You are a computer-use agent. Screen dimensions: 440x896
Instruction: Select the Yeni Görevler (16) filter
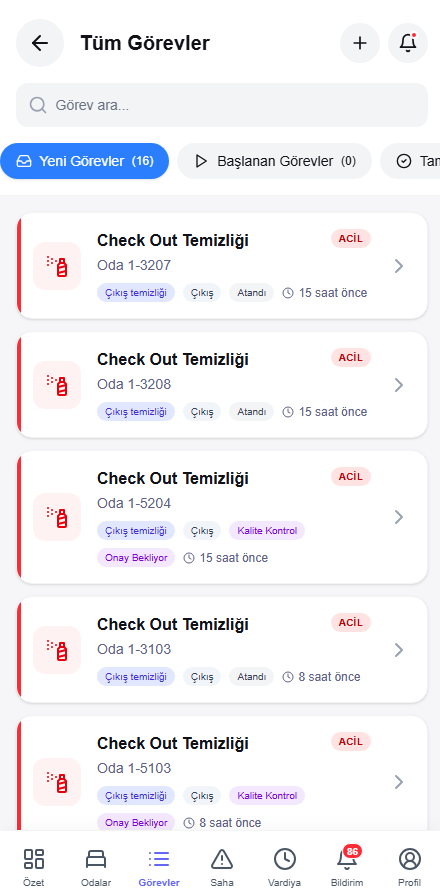[x=85, y=161]
